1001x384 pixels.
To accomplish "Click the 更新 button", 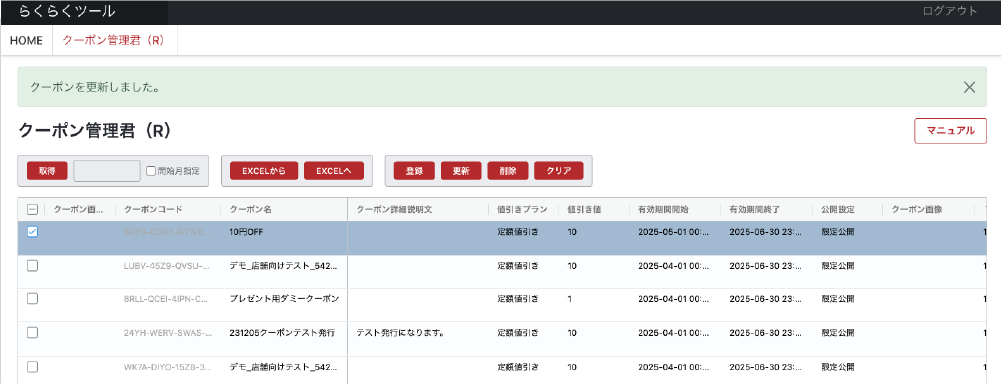I will [461, 171].
